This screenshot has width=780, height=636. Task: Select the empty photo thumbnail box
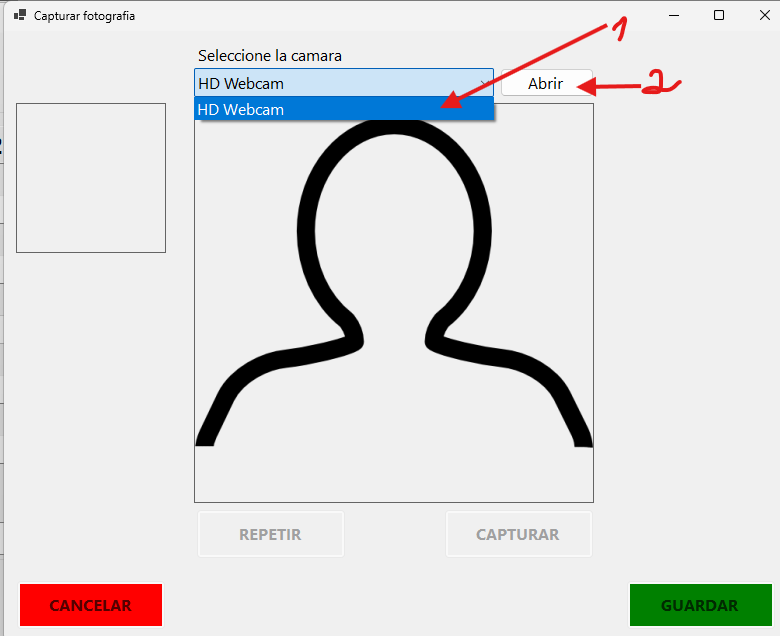[91, 178]
